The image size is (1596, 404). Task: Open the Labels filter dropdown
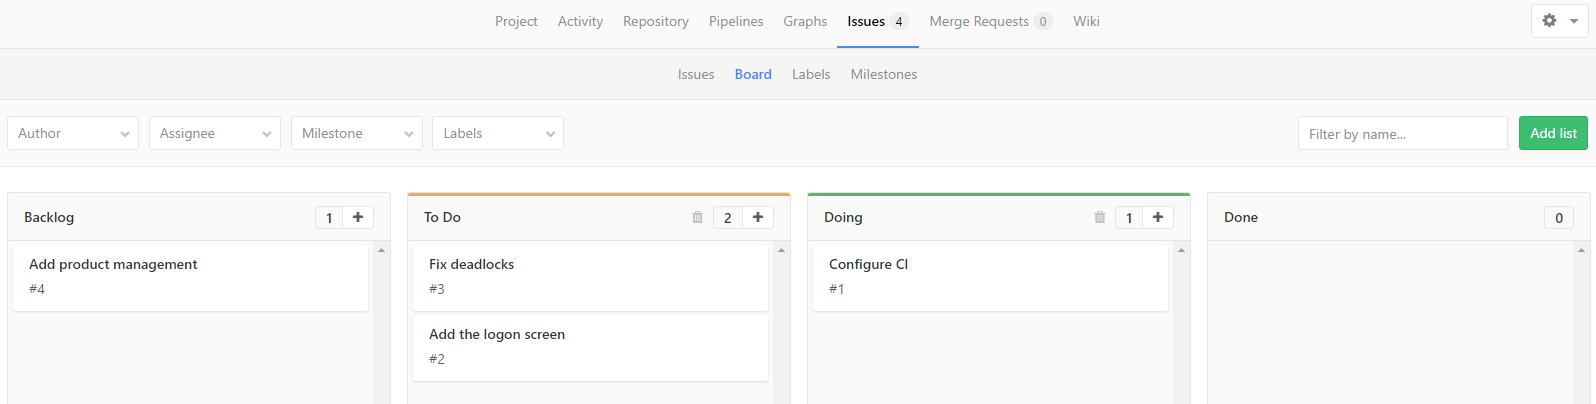[498, 133]
